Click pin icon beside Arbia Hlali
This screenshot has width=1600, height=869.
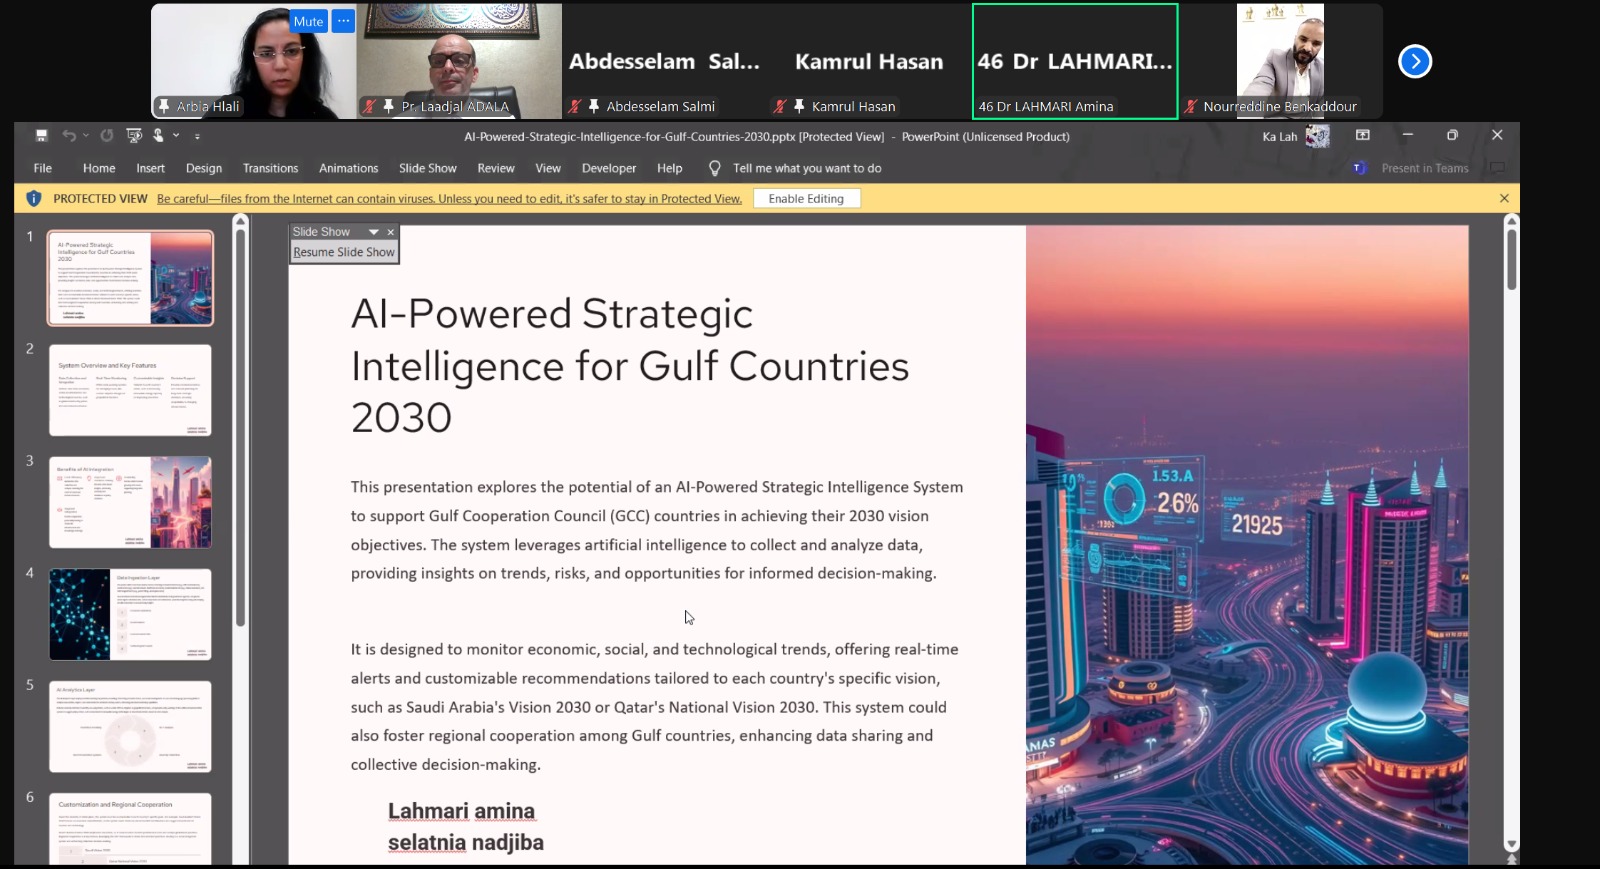[x=164, y=106]
